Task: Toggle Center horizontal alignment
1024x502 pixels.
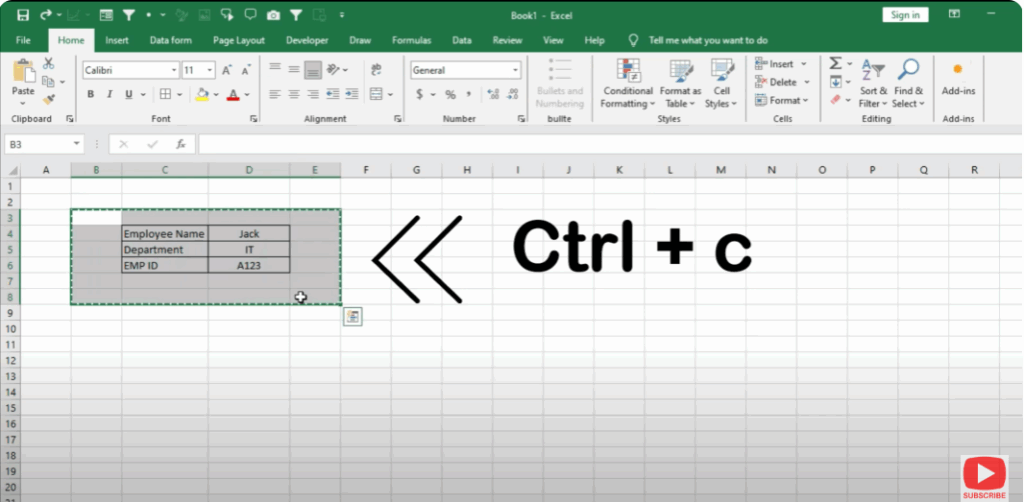Action: click(x=294, y=95)
